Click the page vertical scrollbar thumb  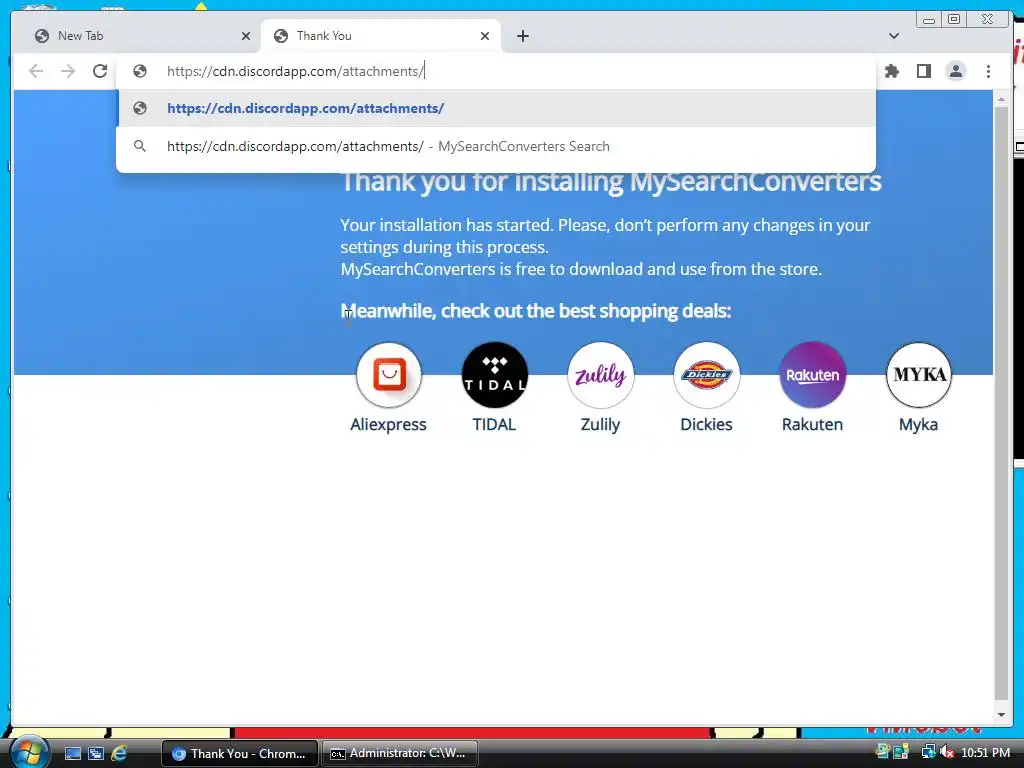point(1001,402)
